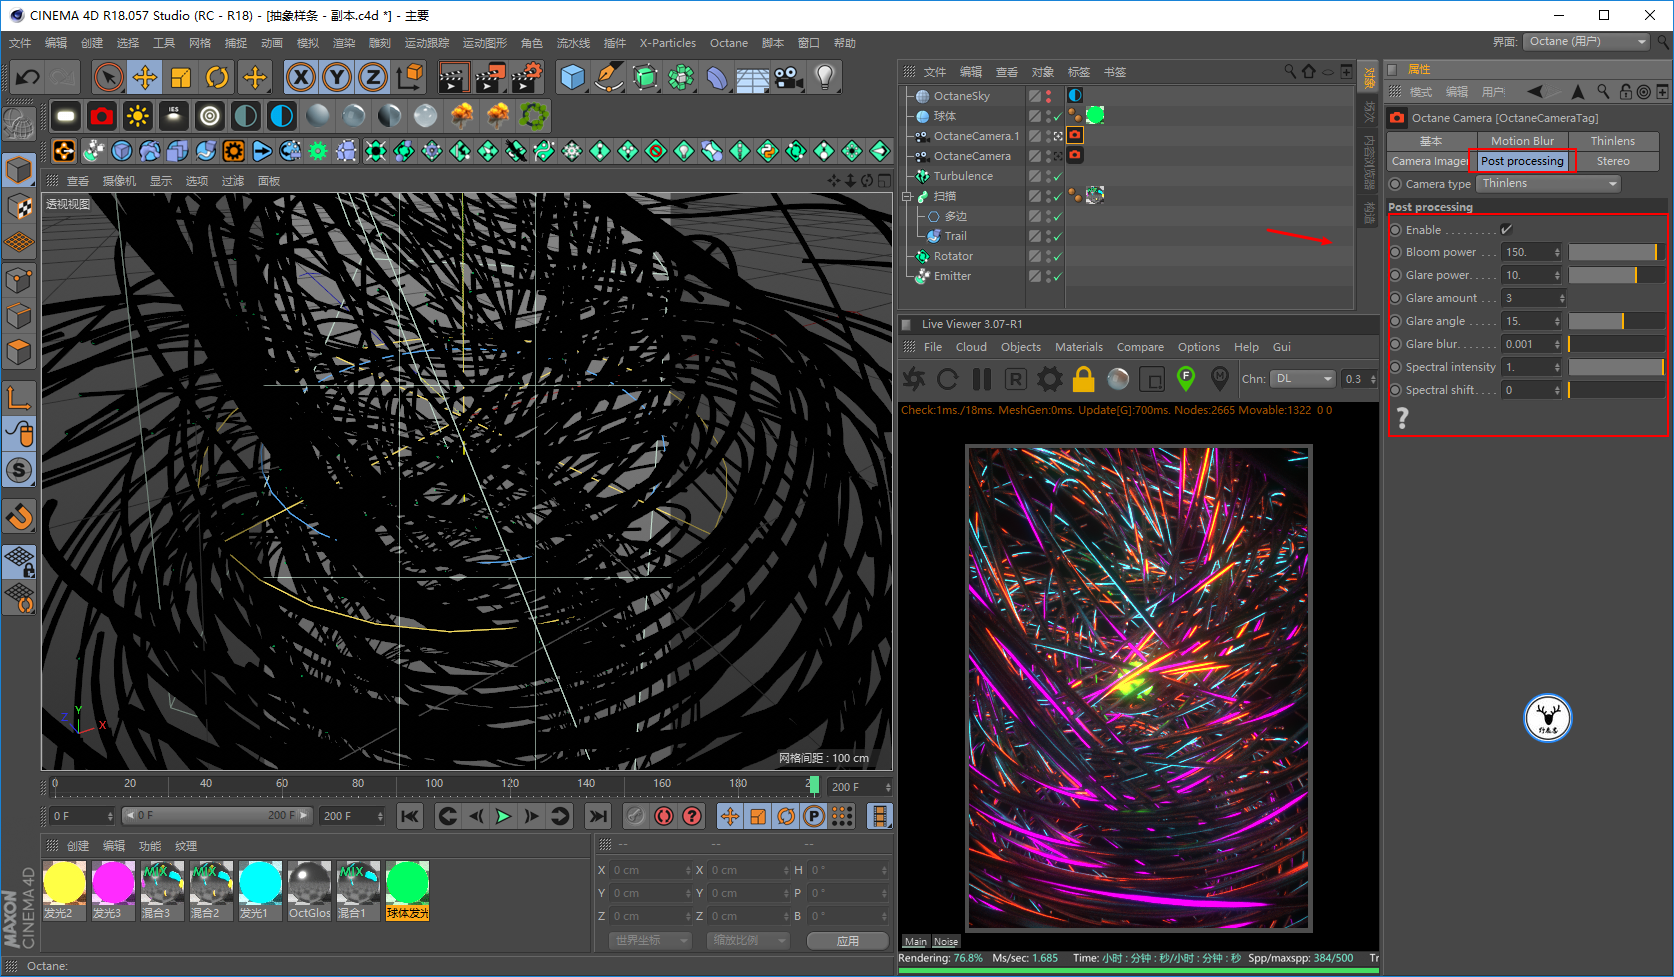This screenshot has width=1674, height=977.
Task: Select the OctGlos material thumbnail
Action: coord(309,890)
